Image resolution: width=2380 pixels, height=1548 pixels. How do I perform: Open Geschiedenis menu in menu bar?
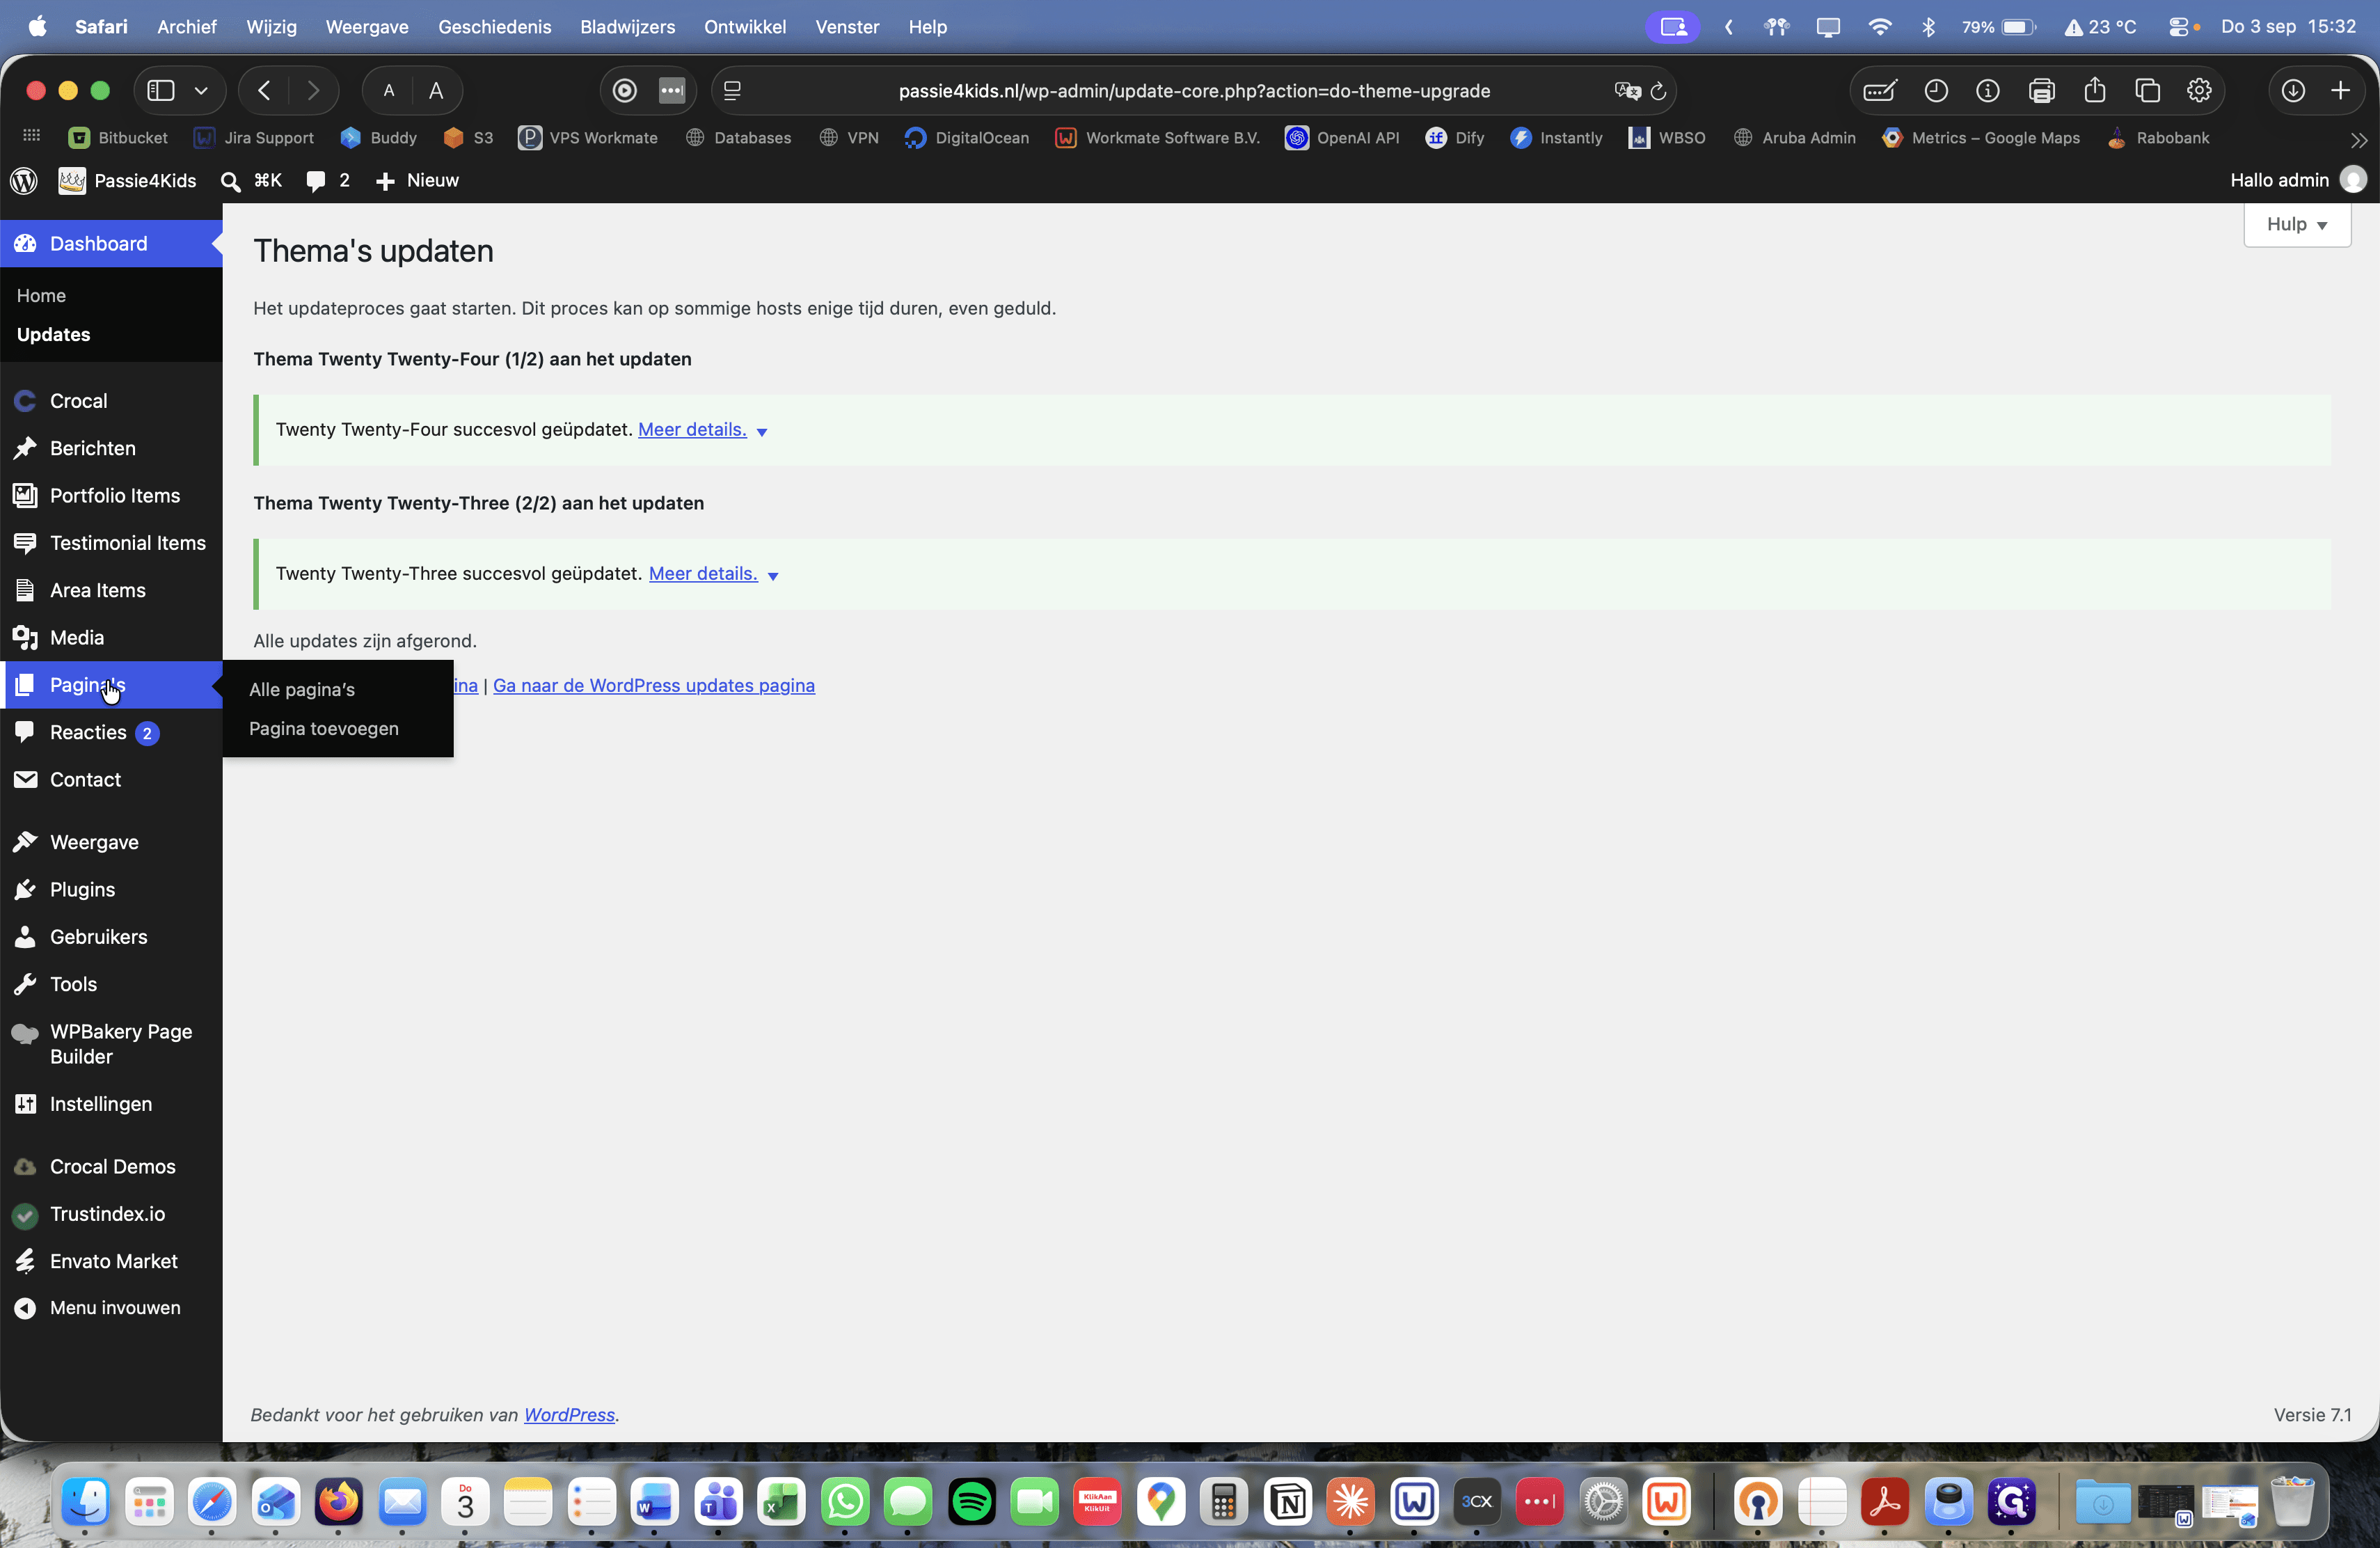pos(495,27)
